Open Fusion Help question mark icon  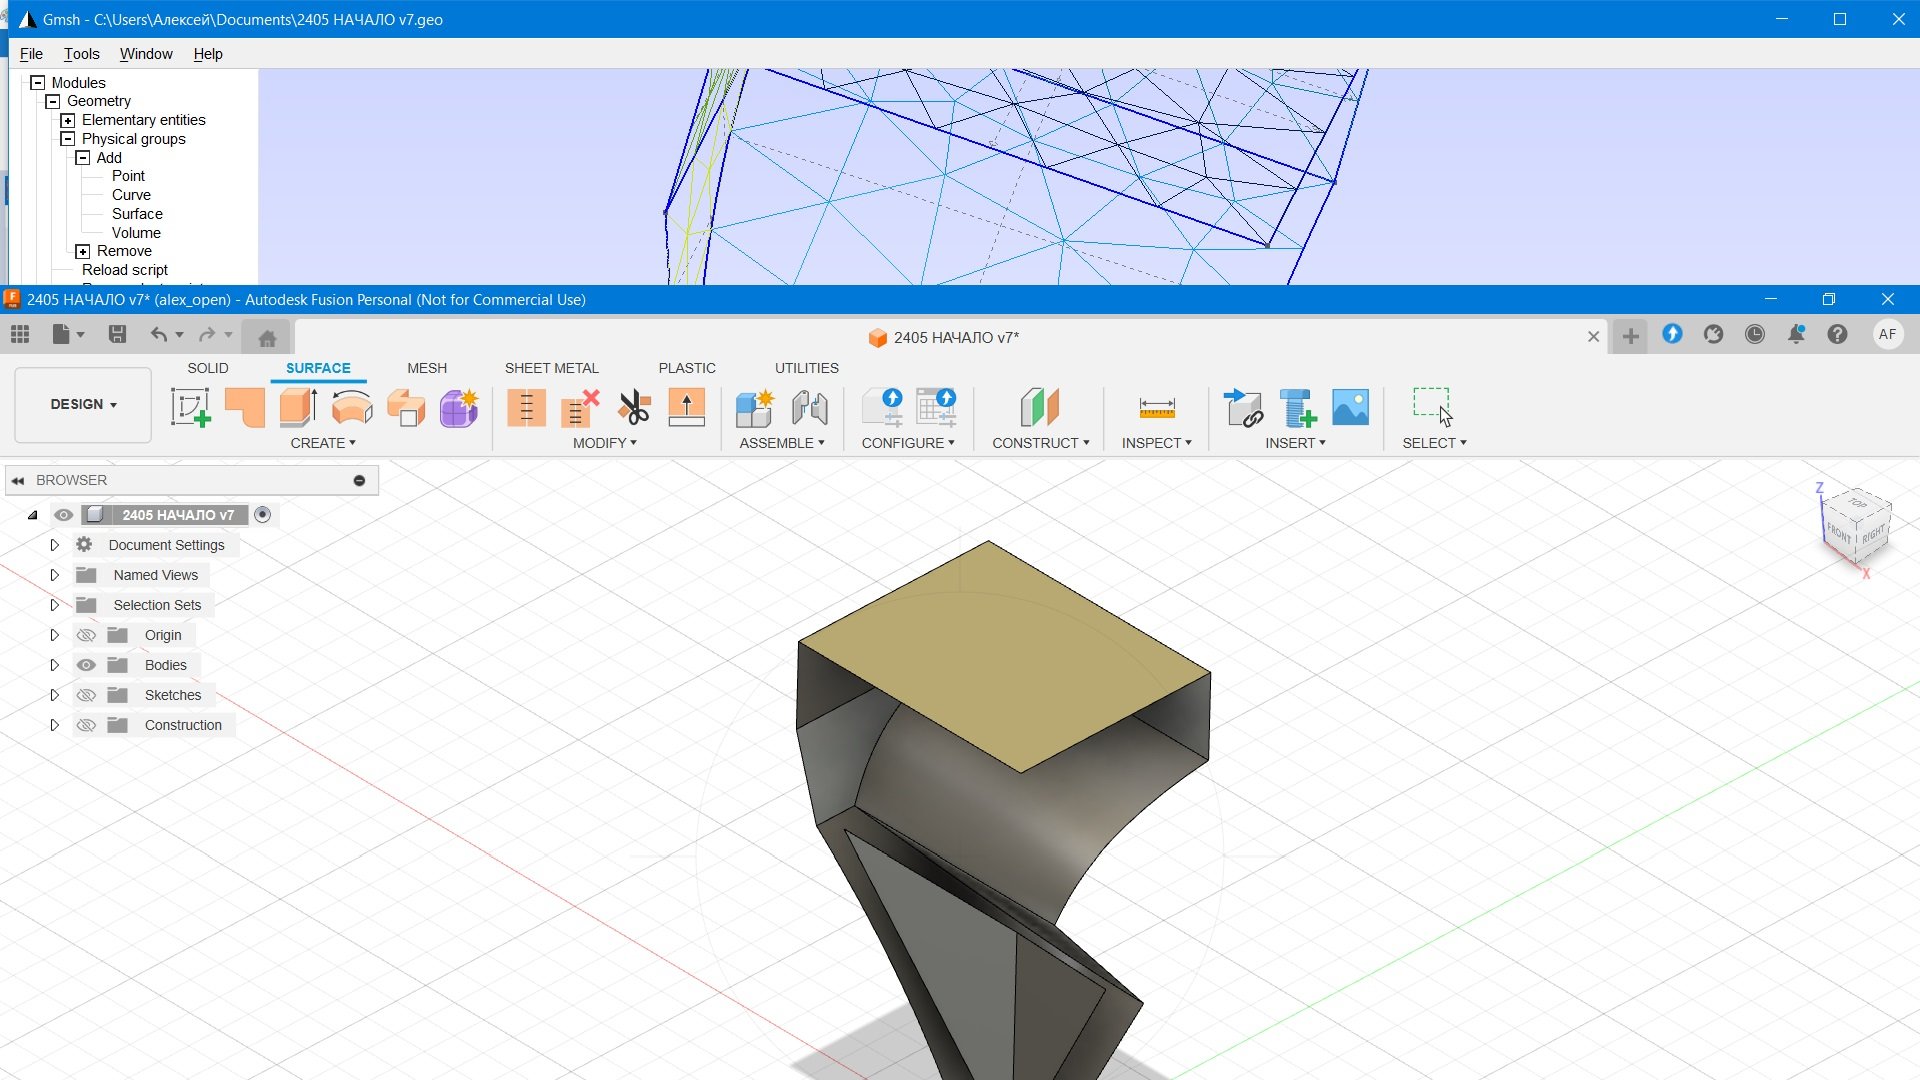pos(1837,335)
